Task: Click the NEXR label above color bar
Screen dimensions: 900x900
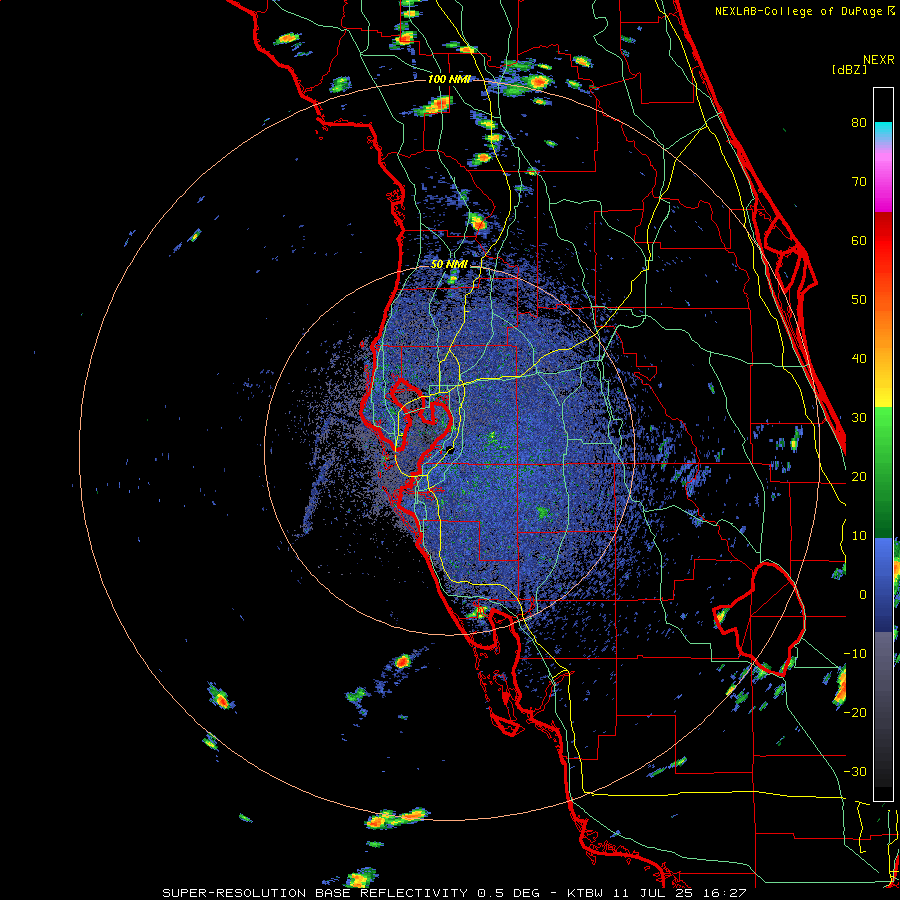Action: pyautogui.click(x=879, y=60)
